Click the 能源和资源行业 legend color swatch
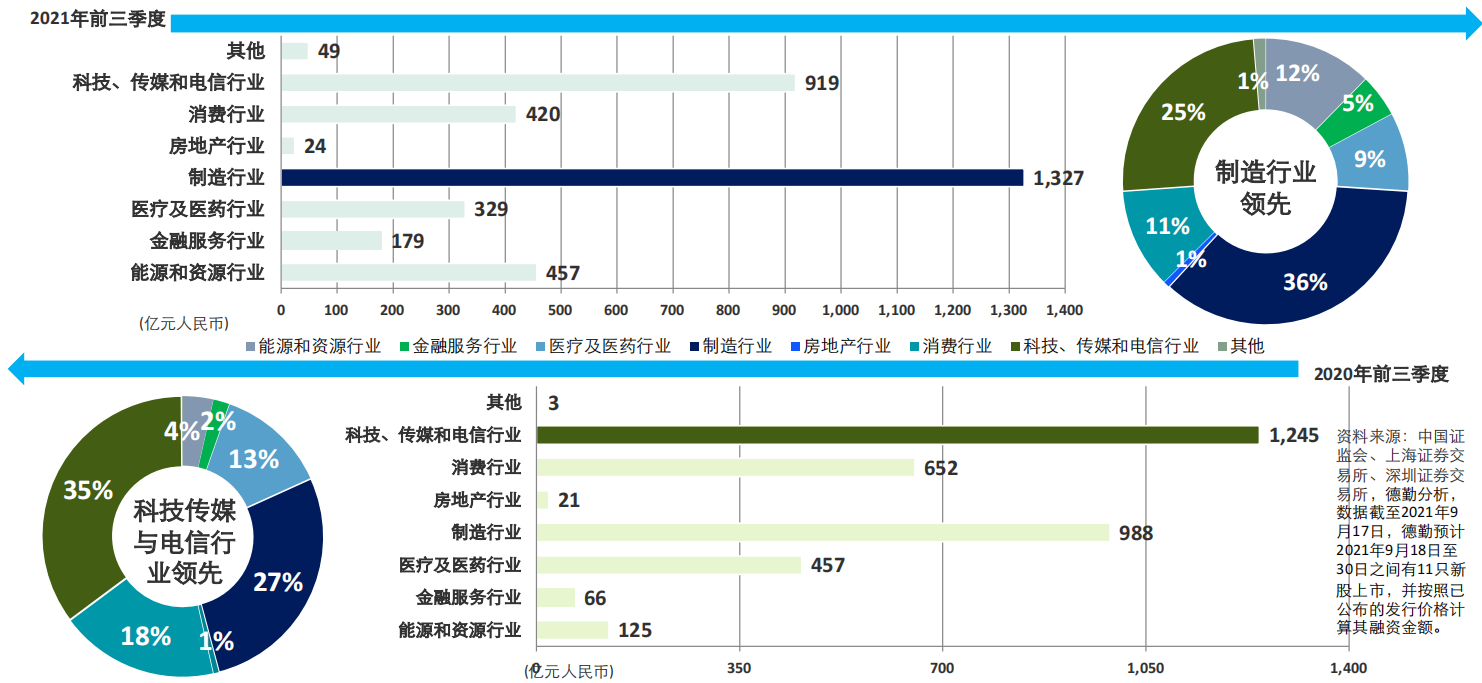This screenshot has height=683, width=1482. 251,347
